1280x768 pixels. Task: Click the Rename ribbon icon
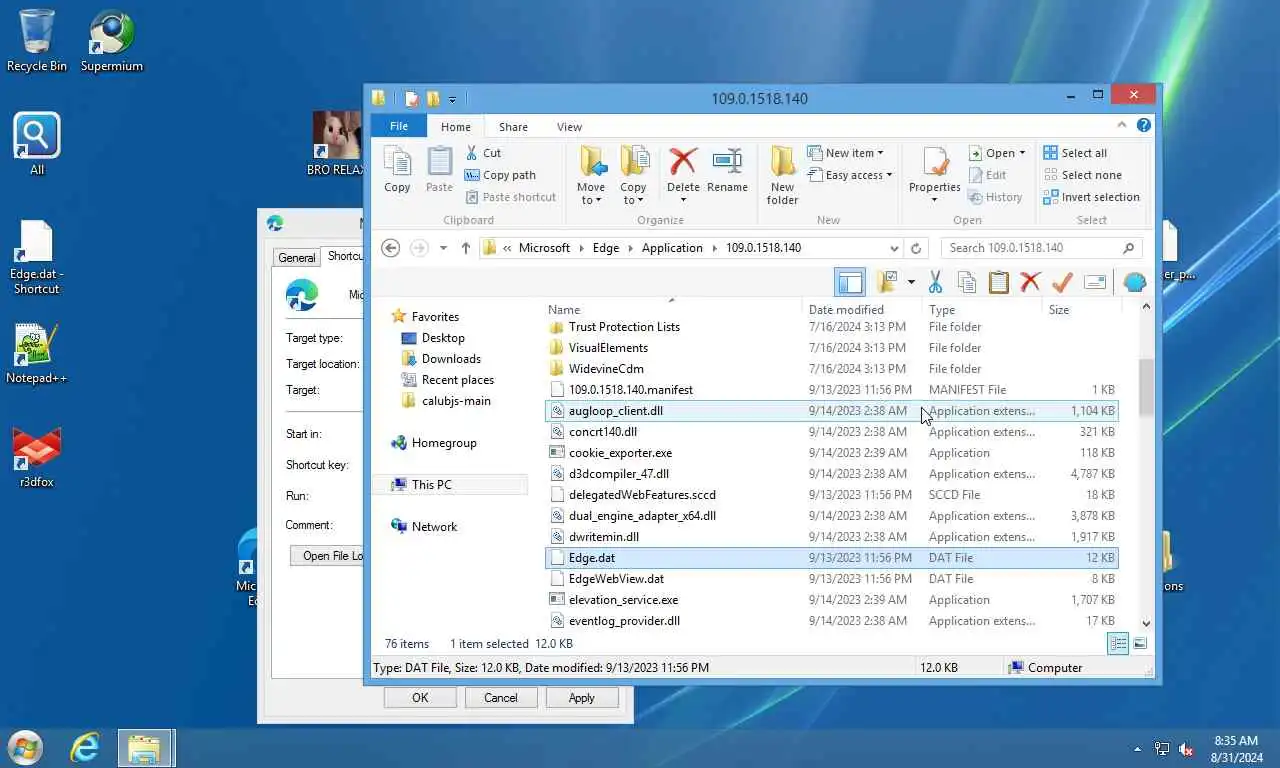(727, 161)
